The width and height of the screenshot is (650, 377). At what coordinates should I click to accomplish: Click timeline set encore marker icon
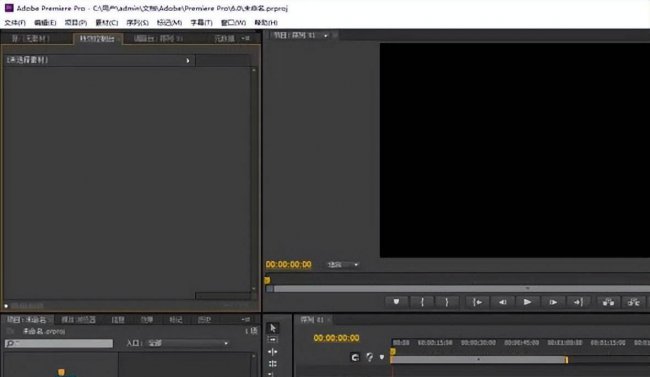[369, 357]
